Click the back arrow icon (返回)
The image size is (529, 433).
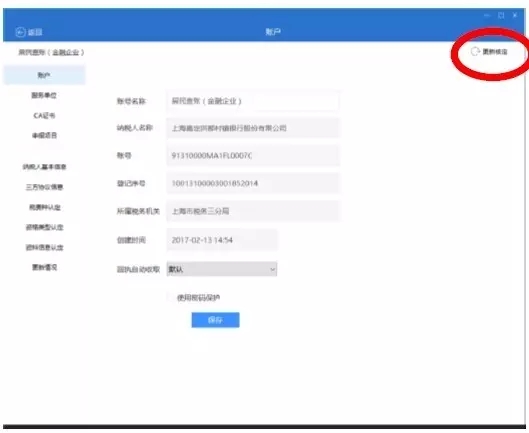point(20,32)
